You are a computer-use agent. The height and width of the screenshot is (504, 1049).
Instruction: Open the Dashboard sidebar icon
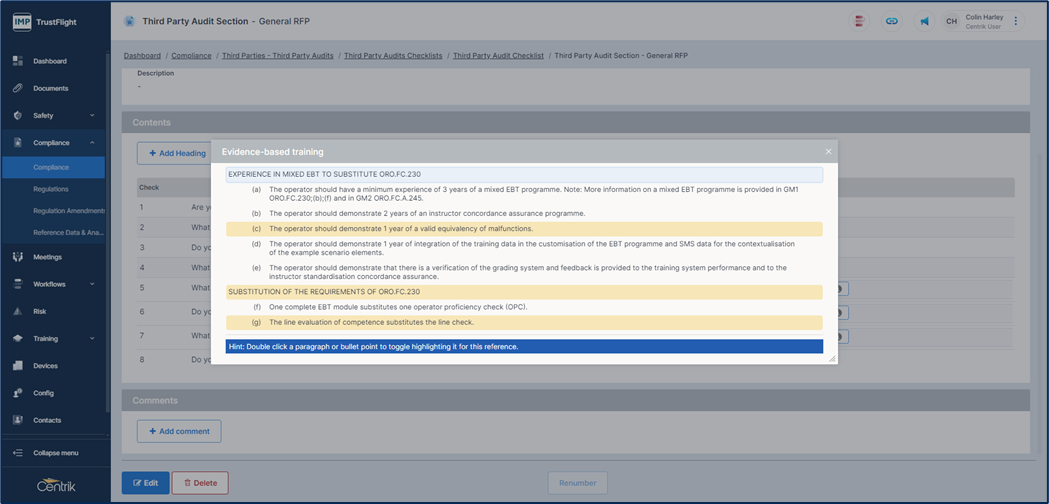18,61
